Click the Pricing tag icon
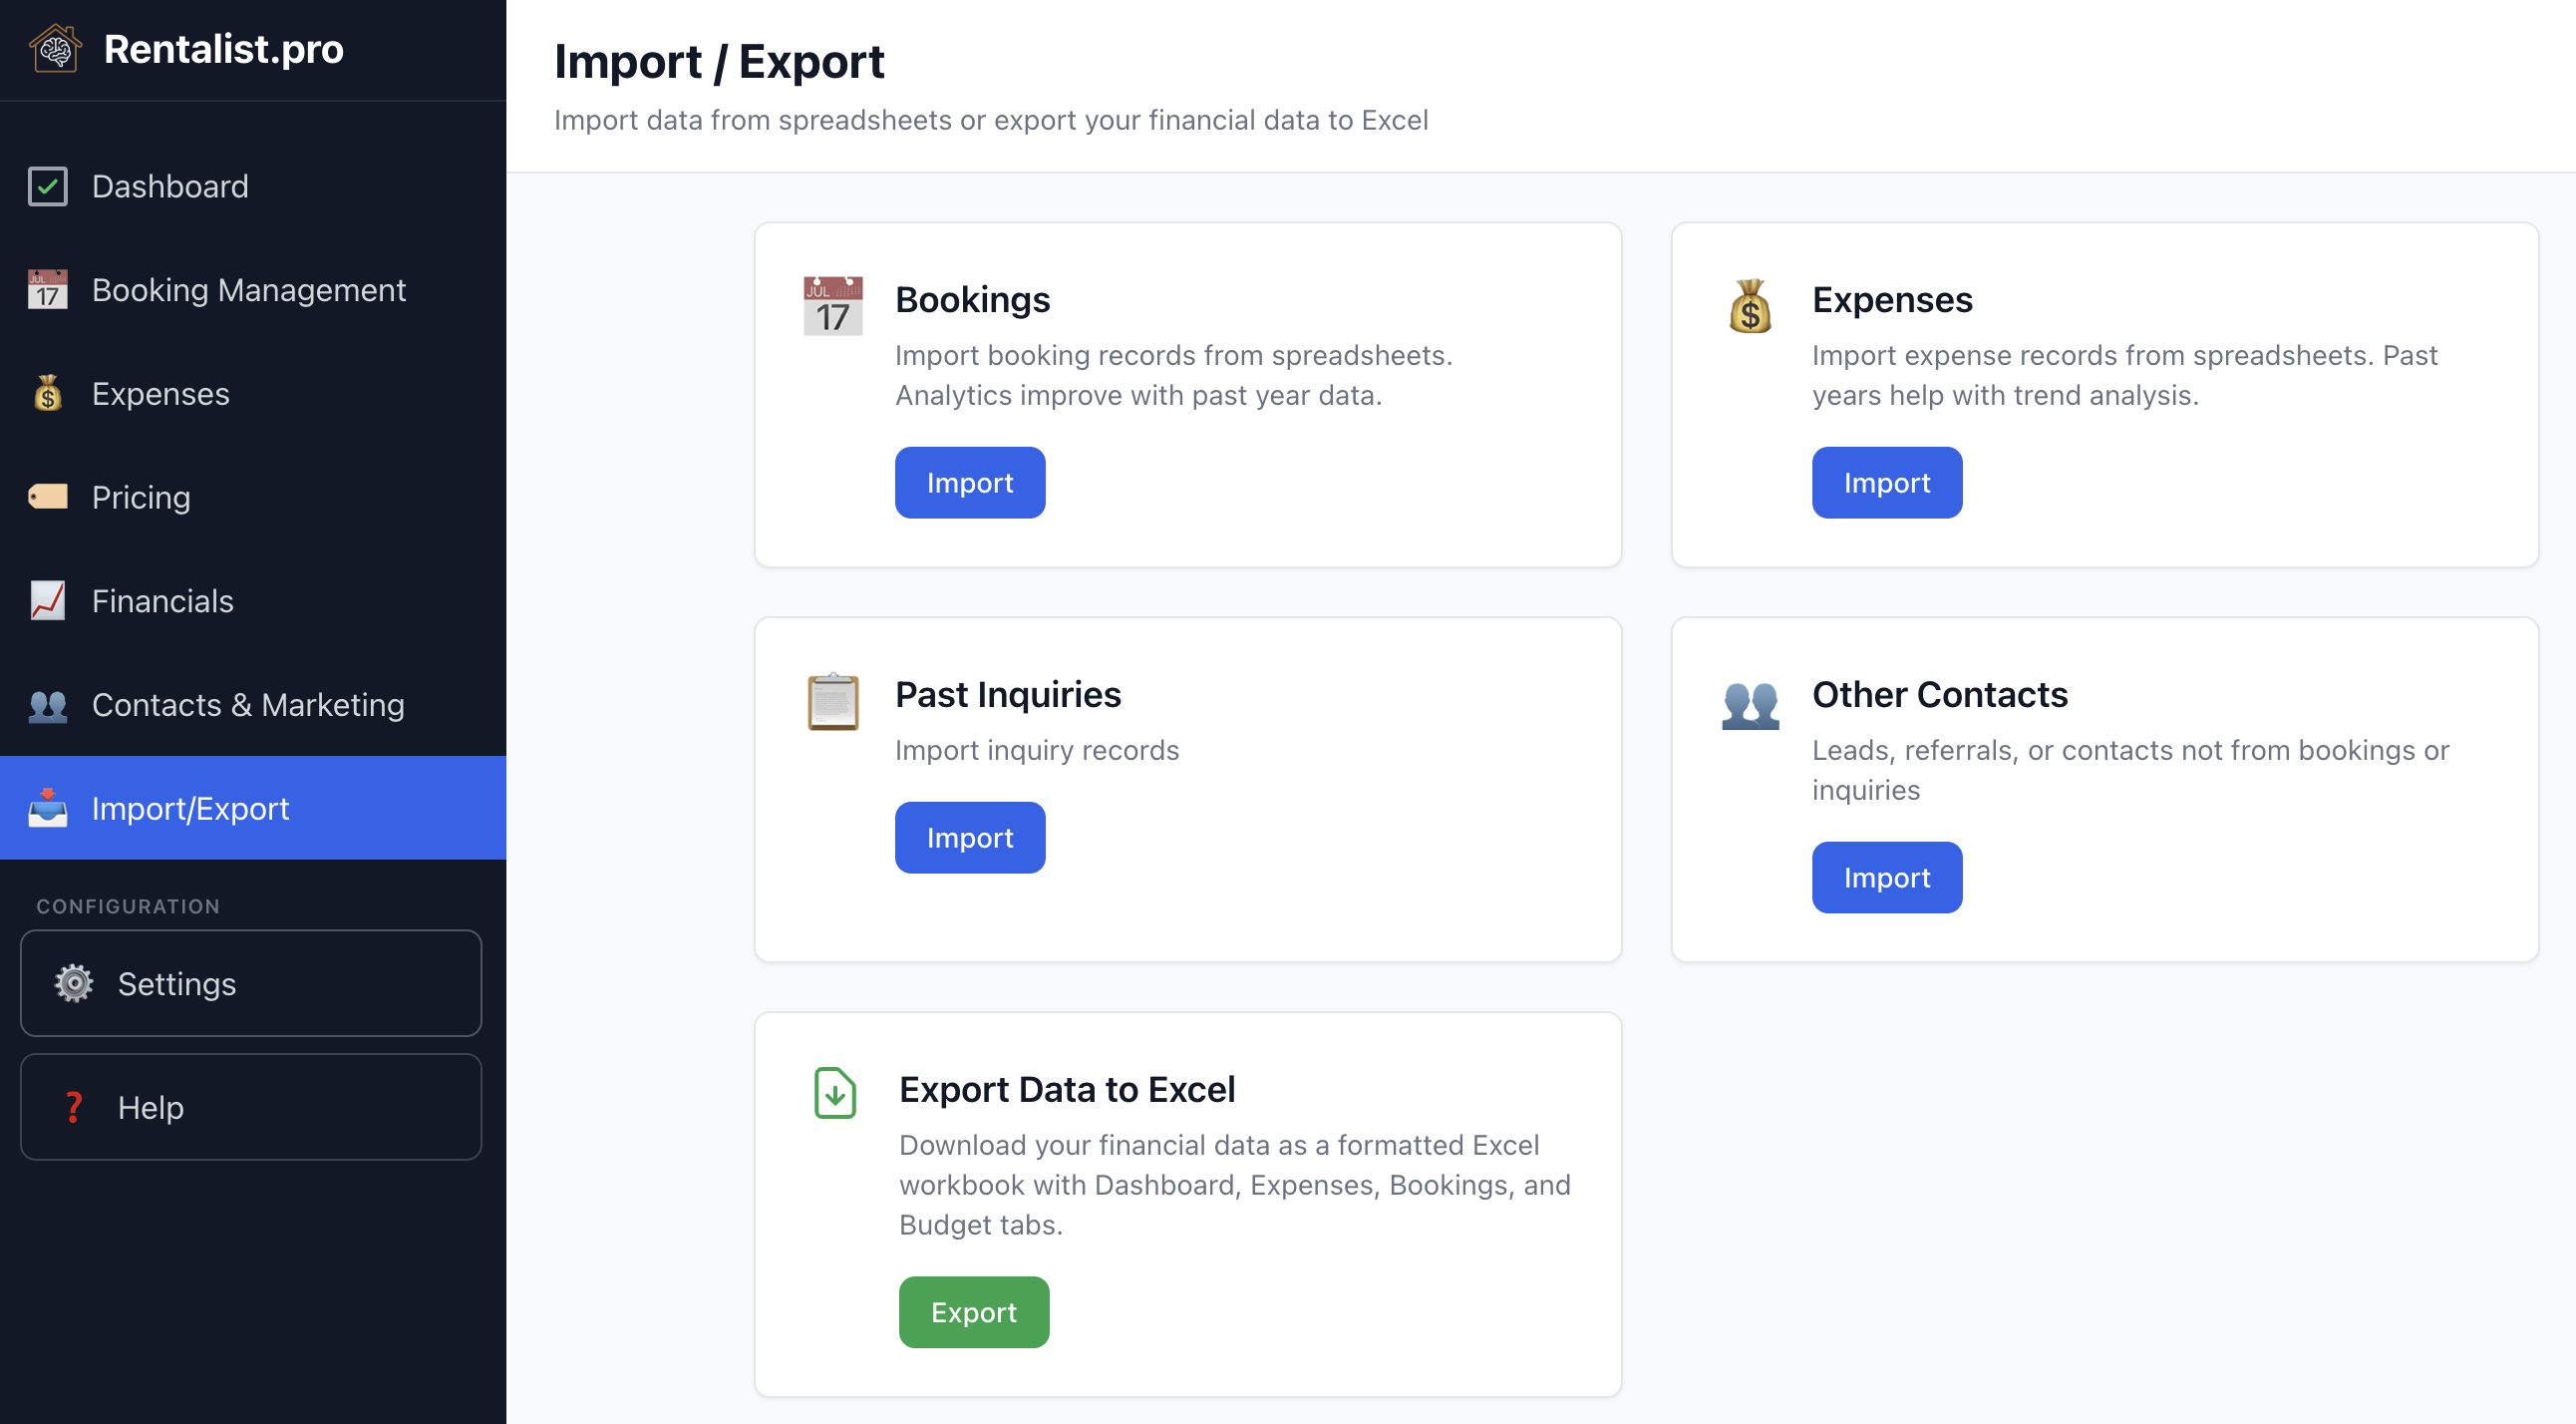This screenshot has width=2576, height=1424. (x=46, y=497)
